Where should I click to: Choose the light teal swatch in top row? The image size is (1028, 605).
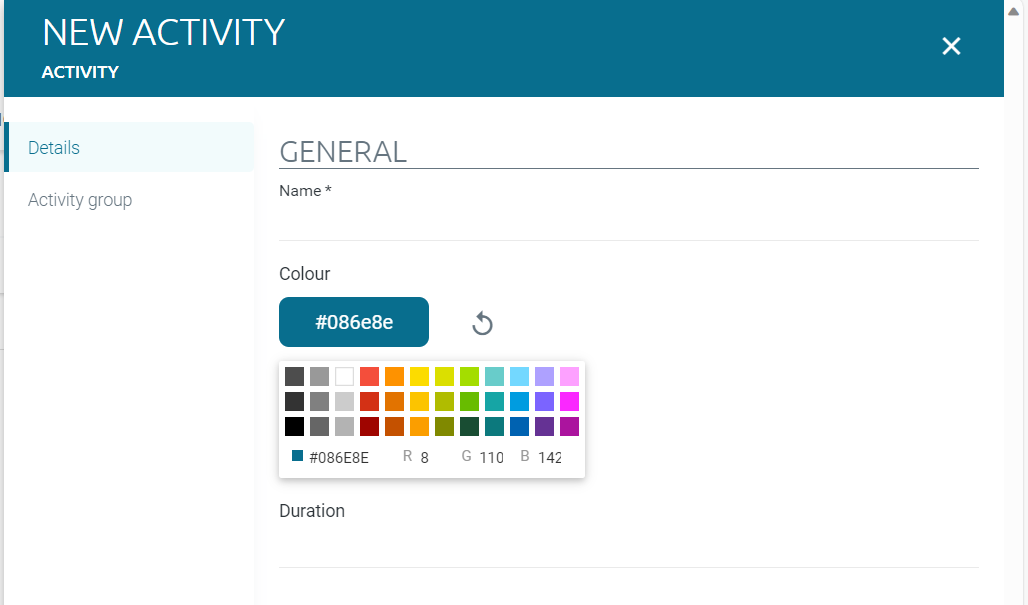click(494, 376)
